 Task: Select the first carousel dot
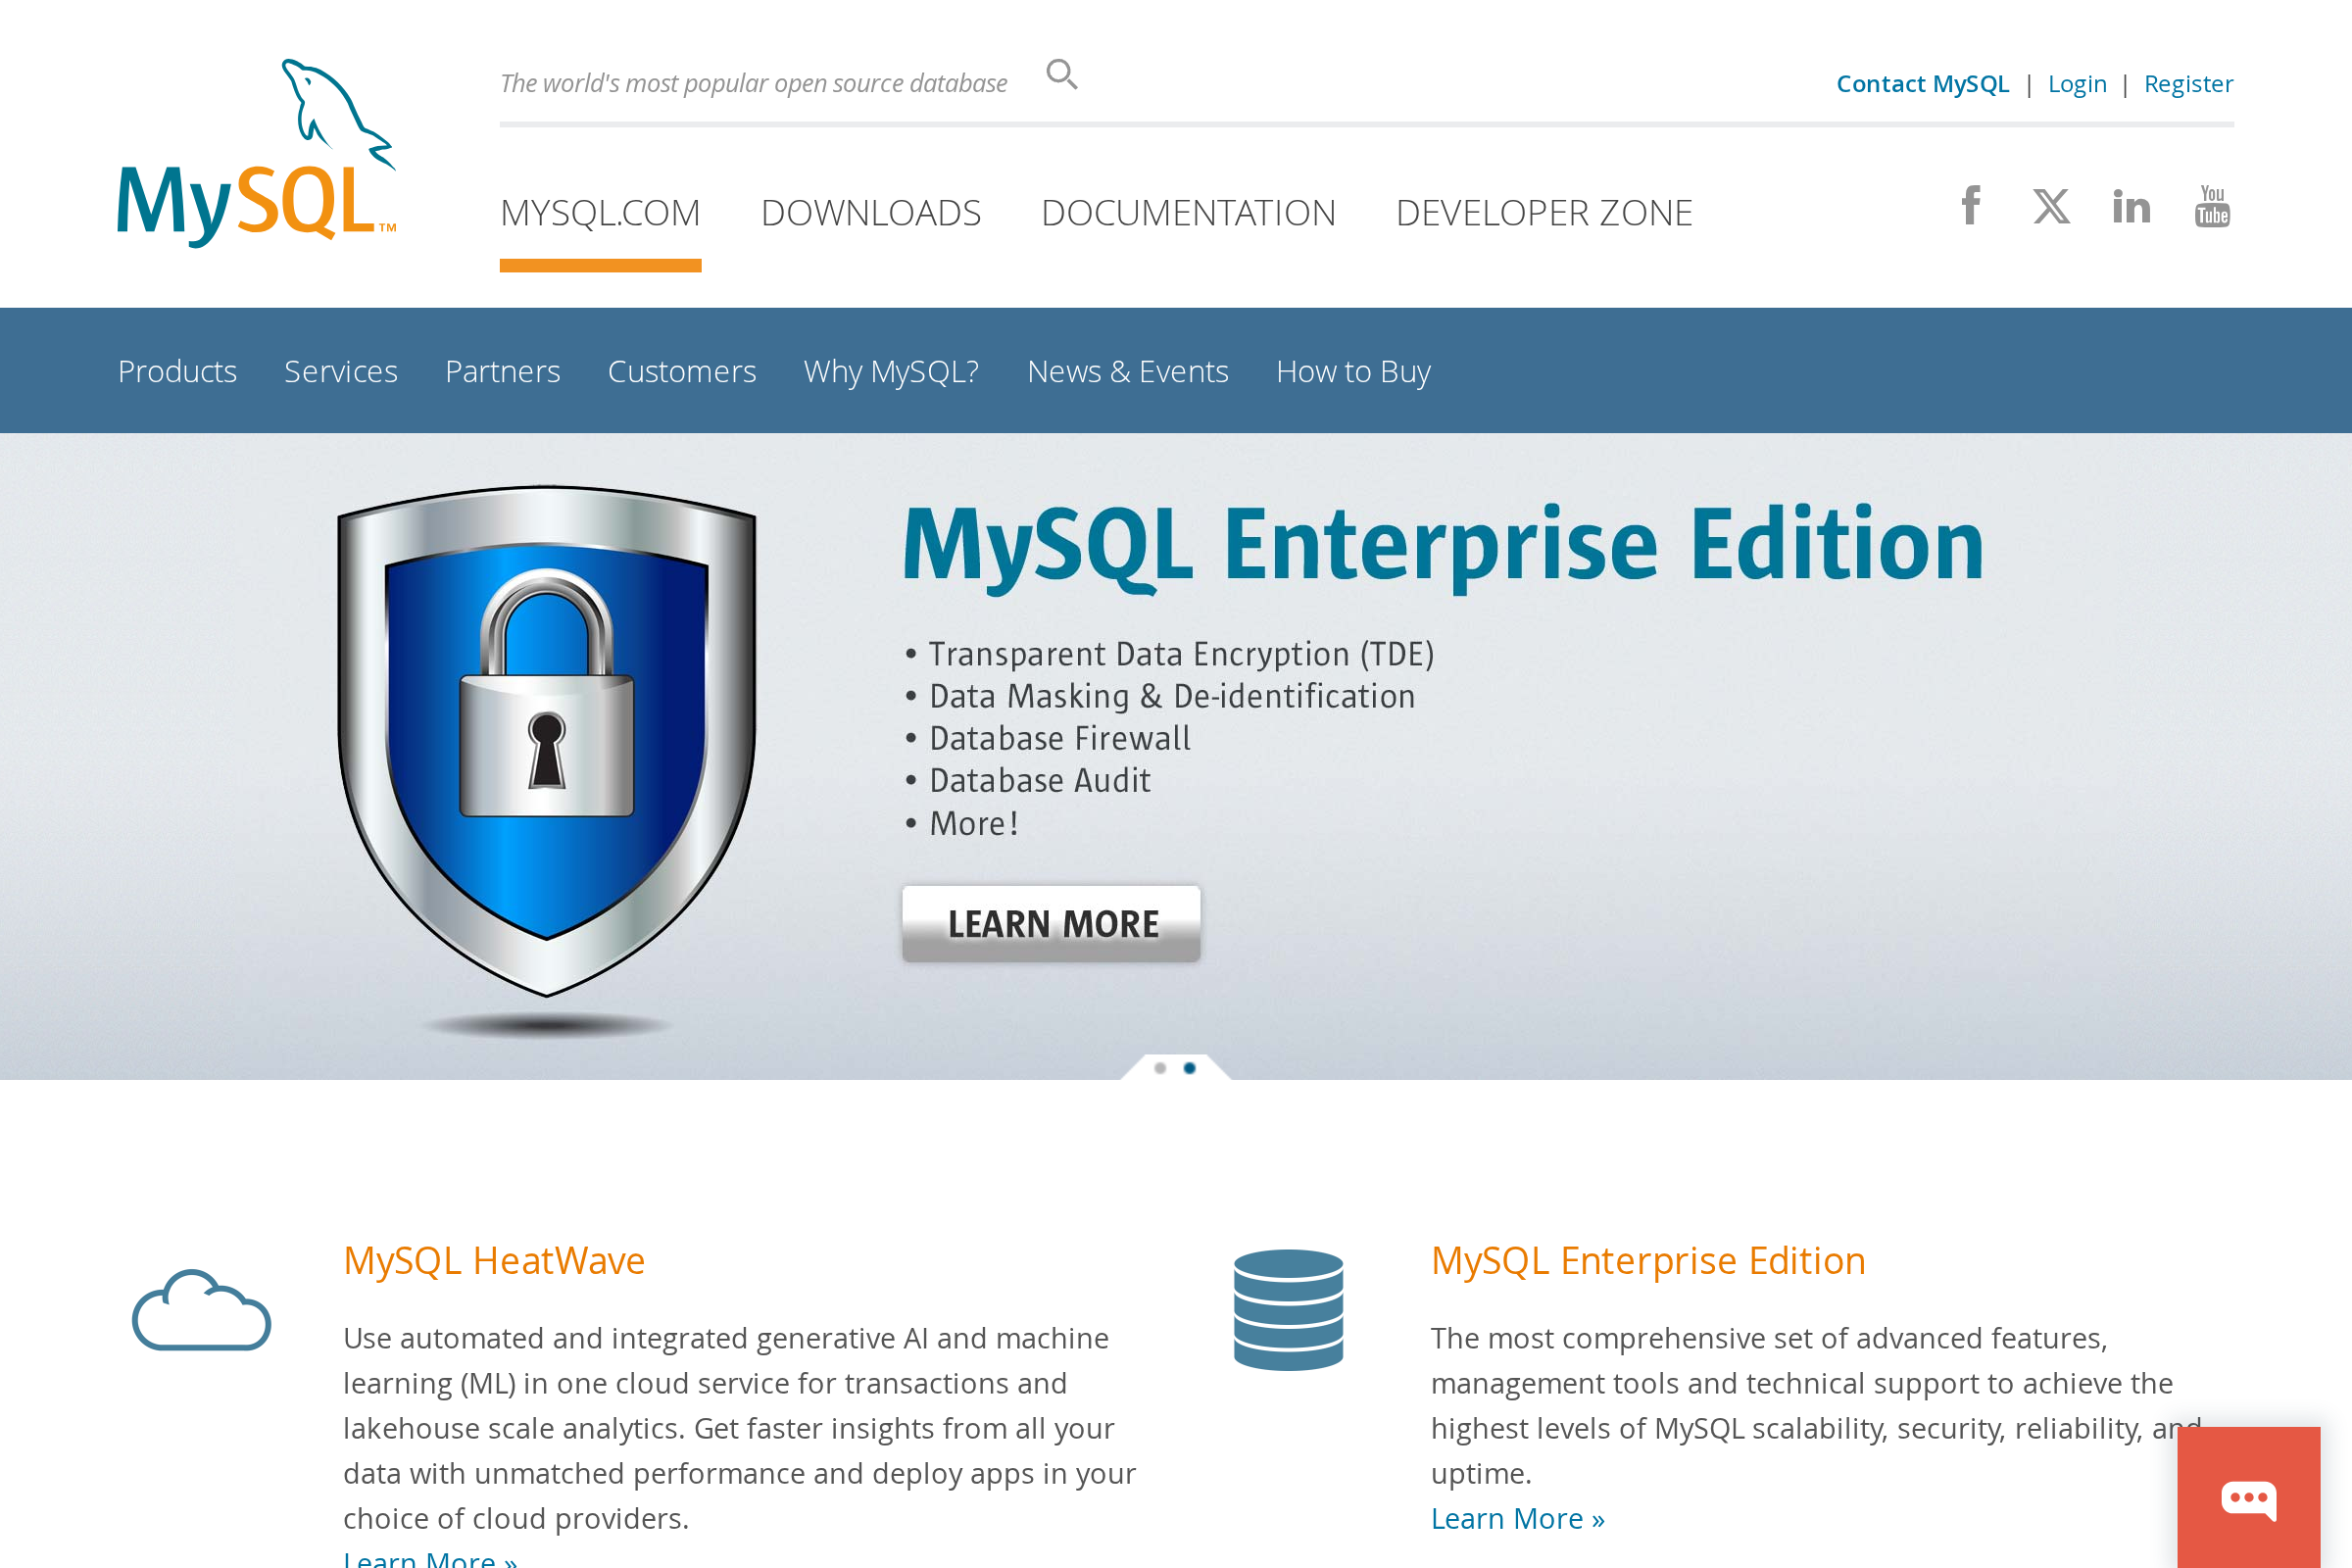tap(1160, 1067)
